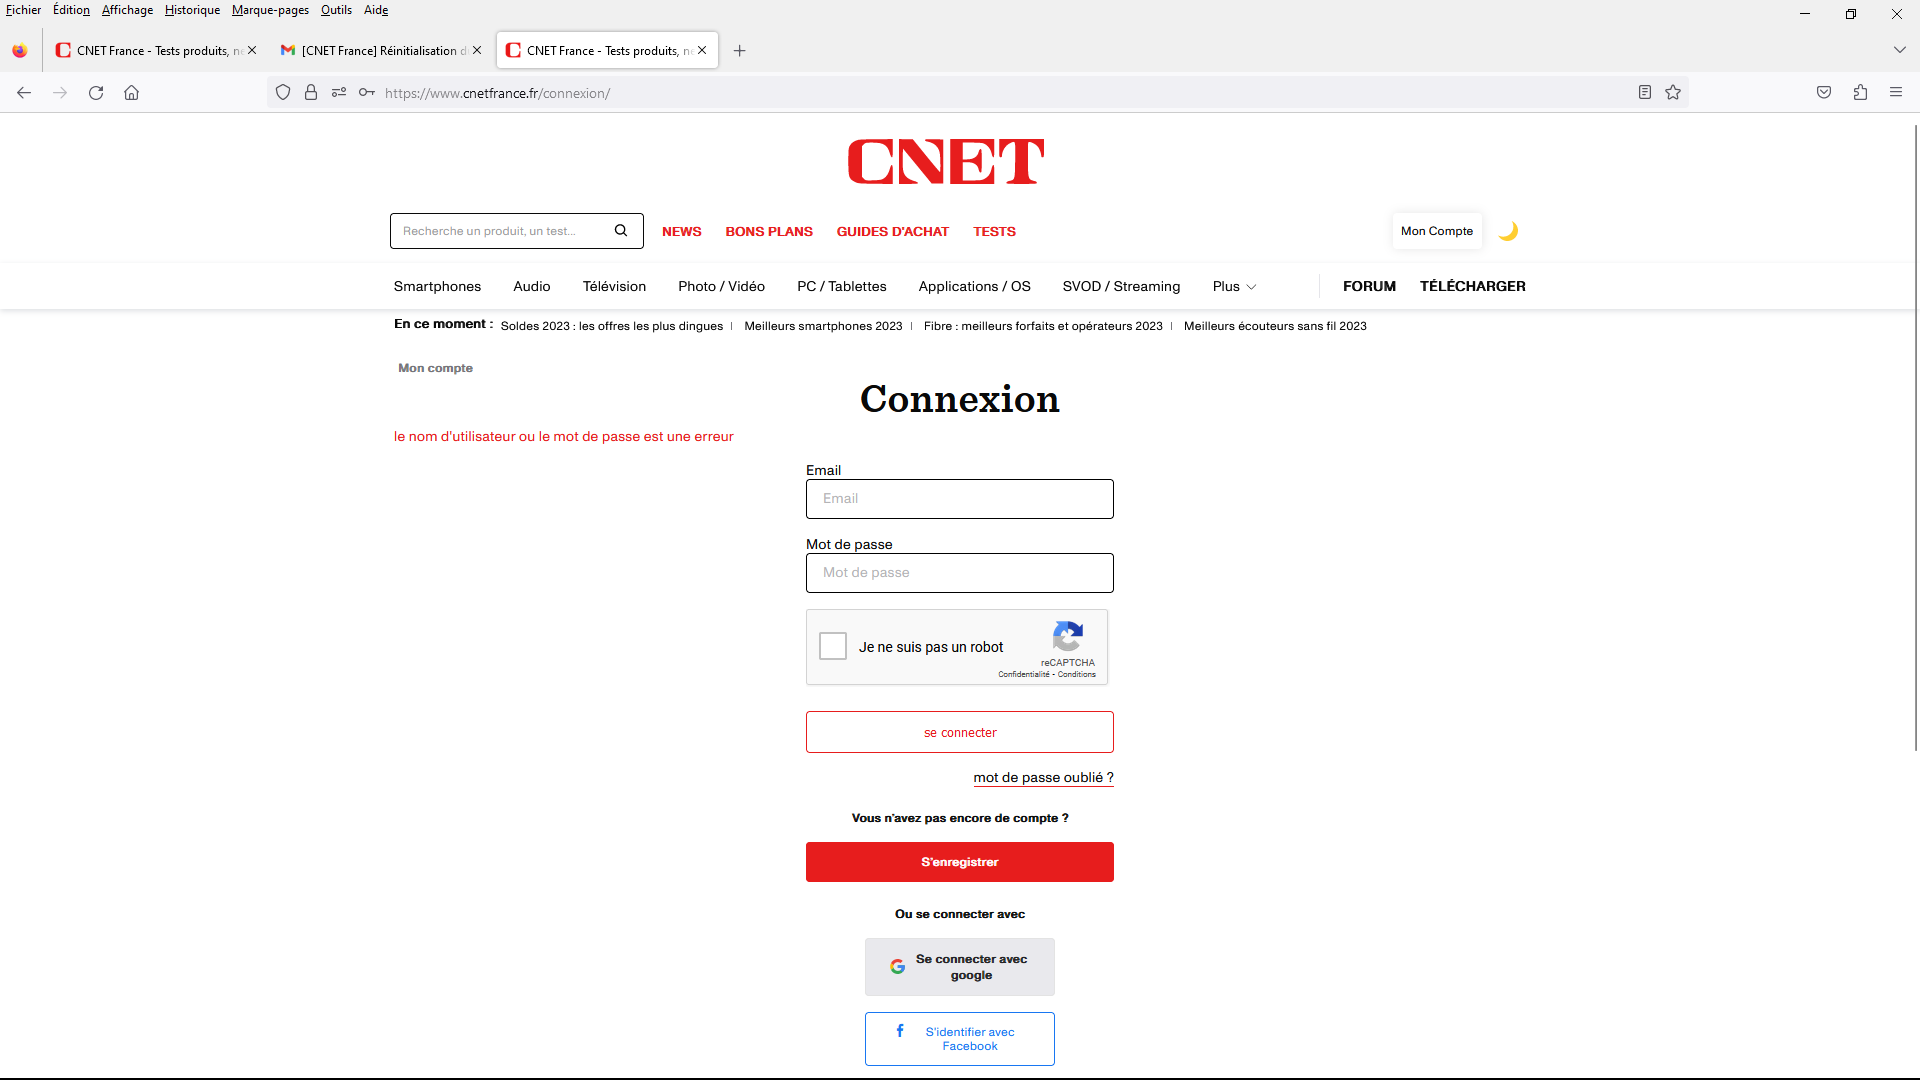Open Save to Pocket icon
This screenshot has width=1920, height=1080.
click(1824, 93)
